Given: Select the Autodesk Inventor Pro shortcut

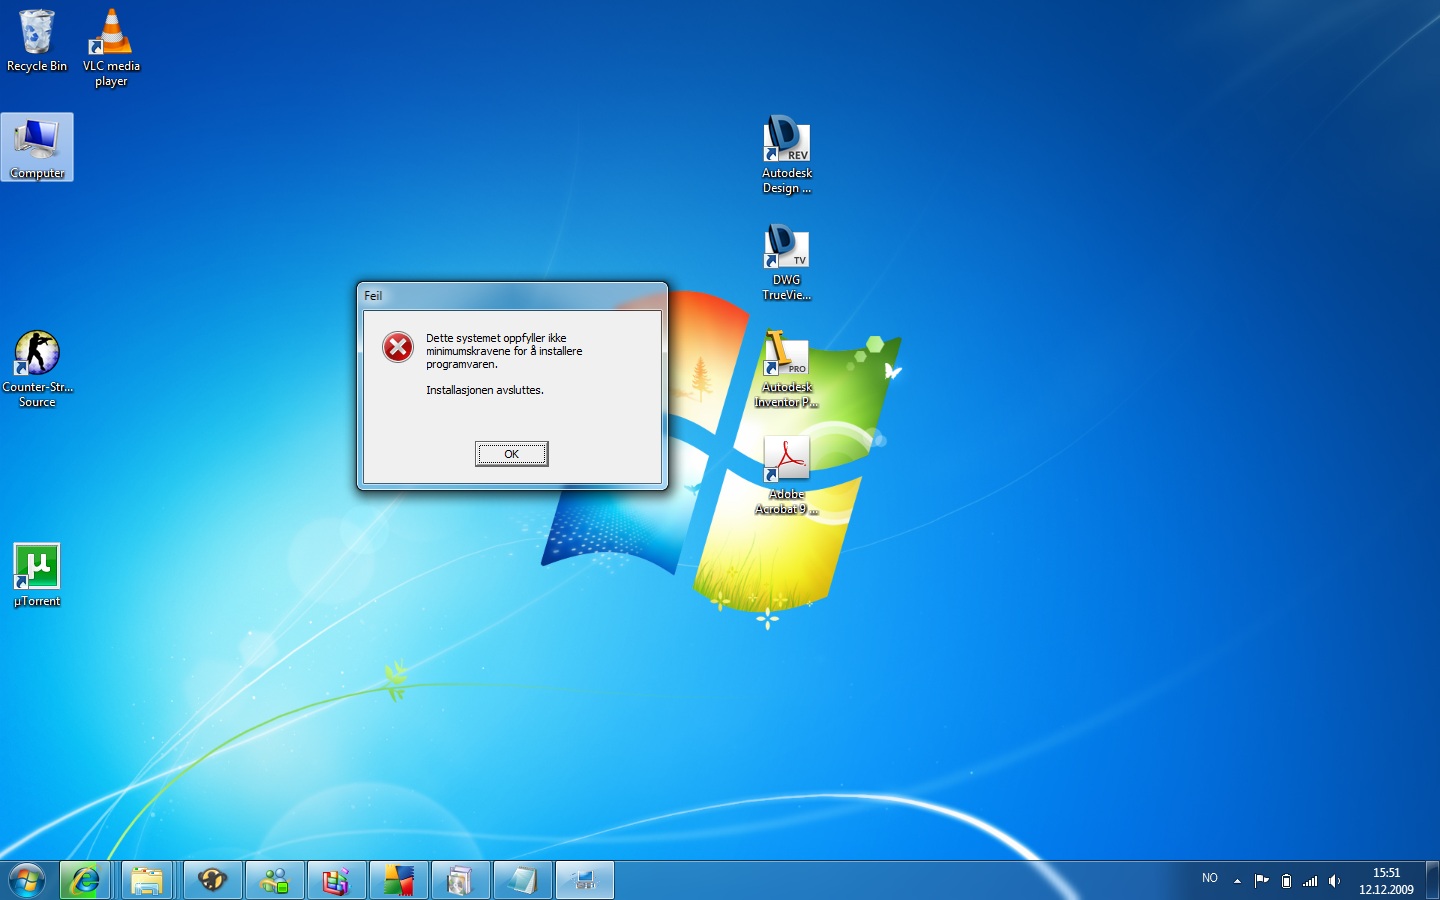Looking at the screenshot, I should [x=787, y=369].
